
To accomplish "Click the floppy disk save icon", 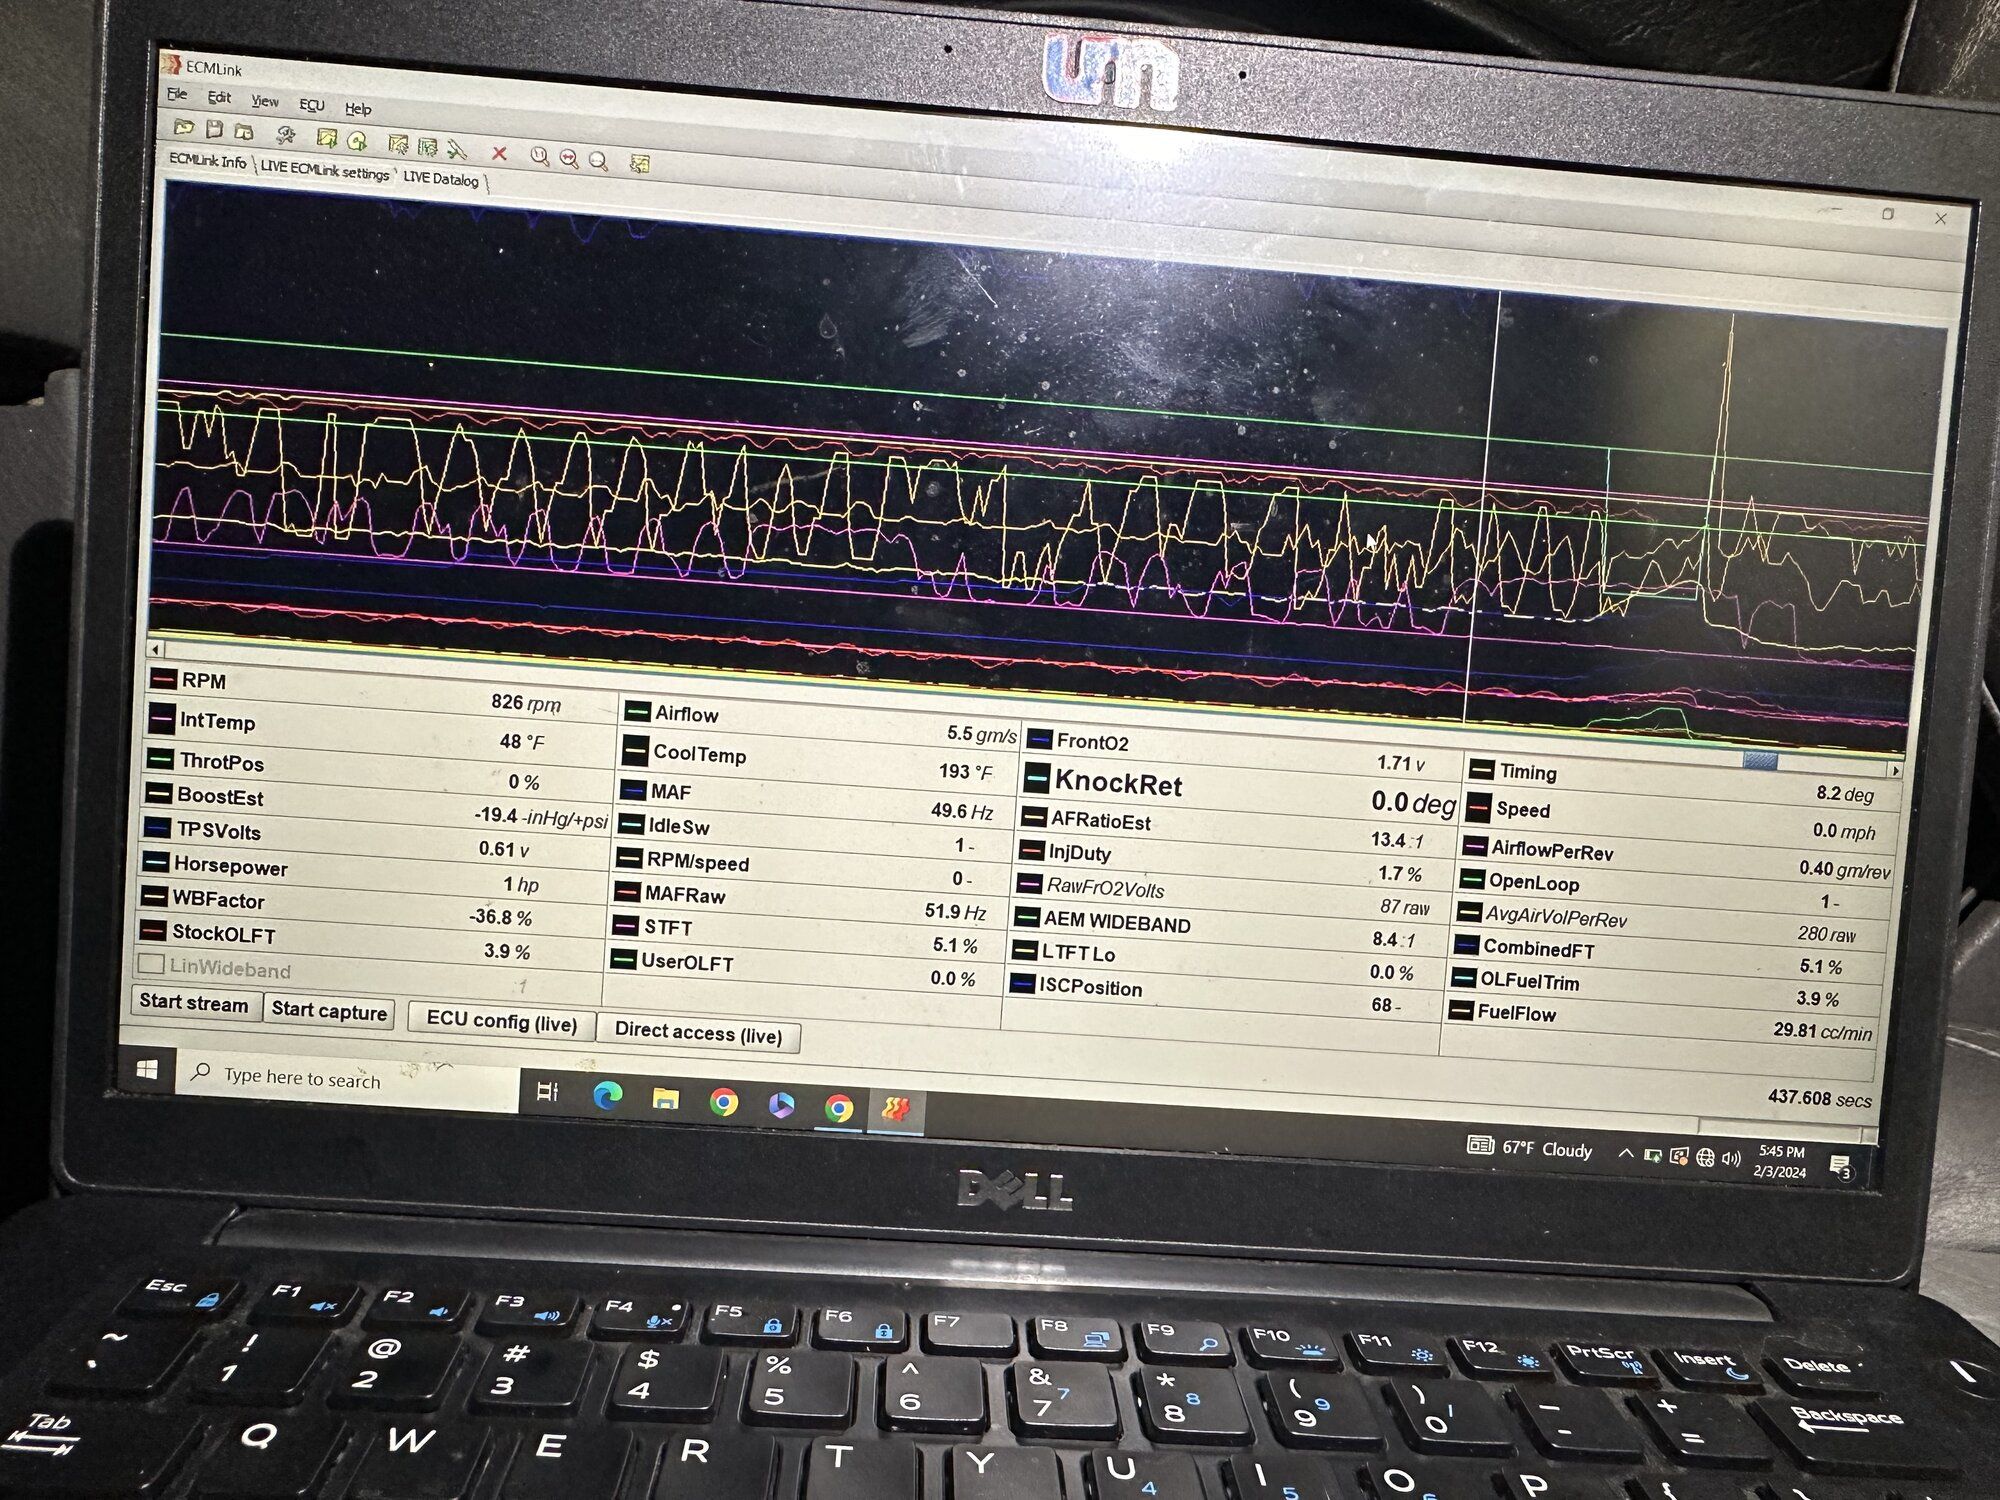I will pos(214,129).
